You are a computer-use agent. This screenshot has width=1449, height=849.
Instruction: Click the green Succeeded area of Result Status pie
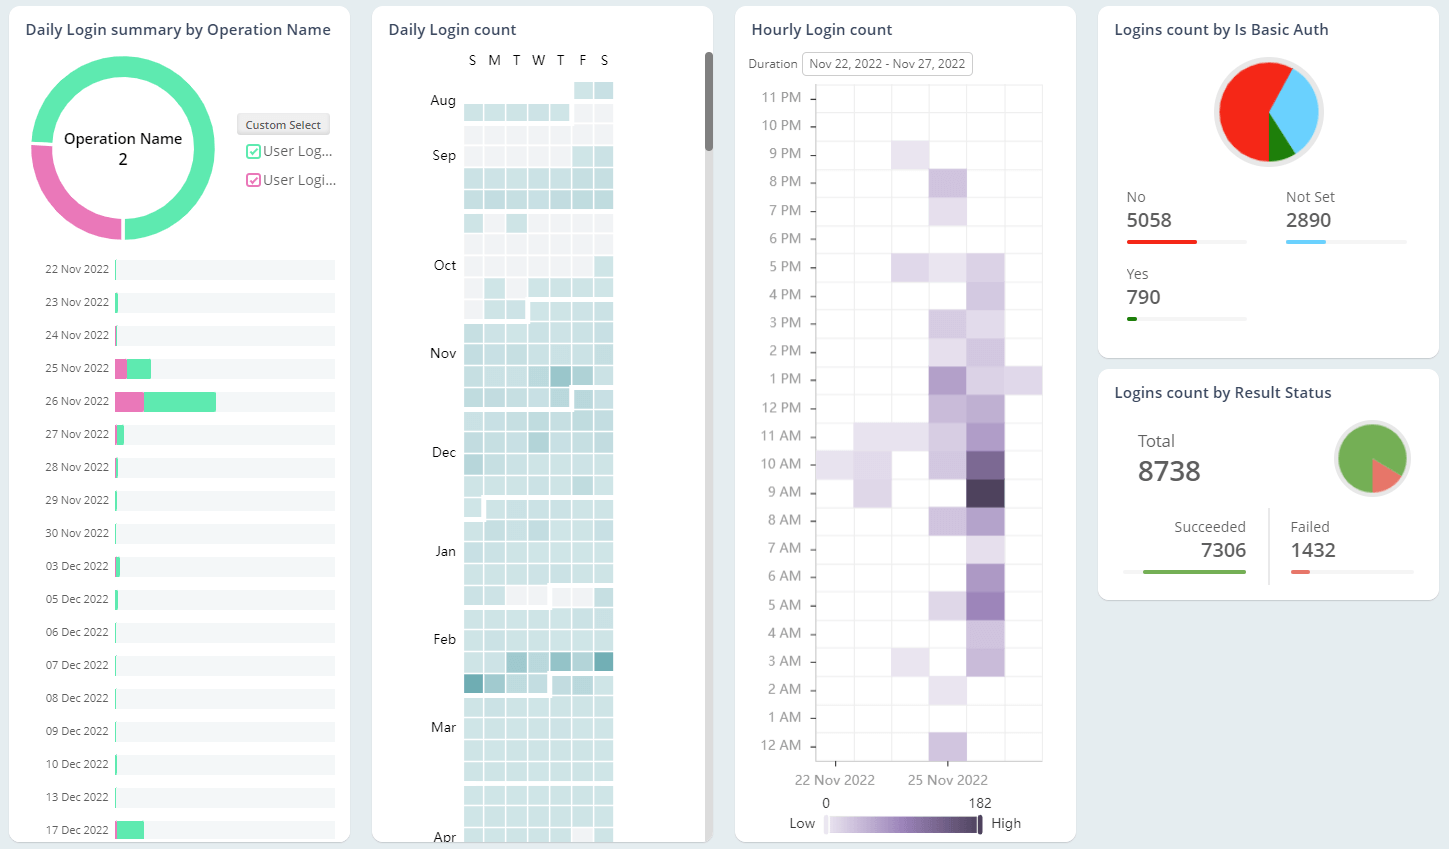pos(1362,452)
